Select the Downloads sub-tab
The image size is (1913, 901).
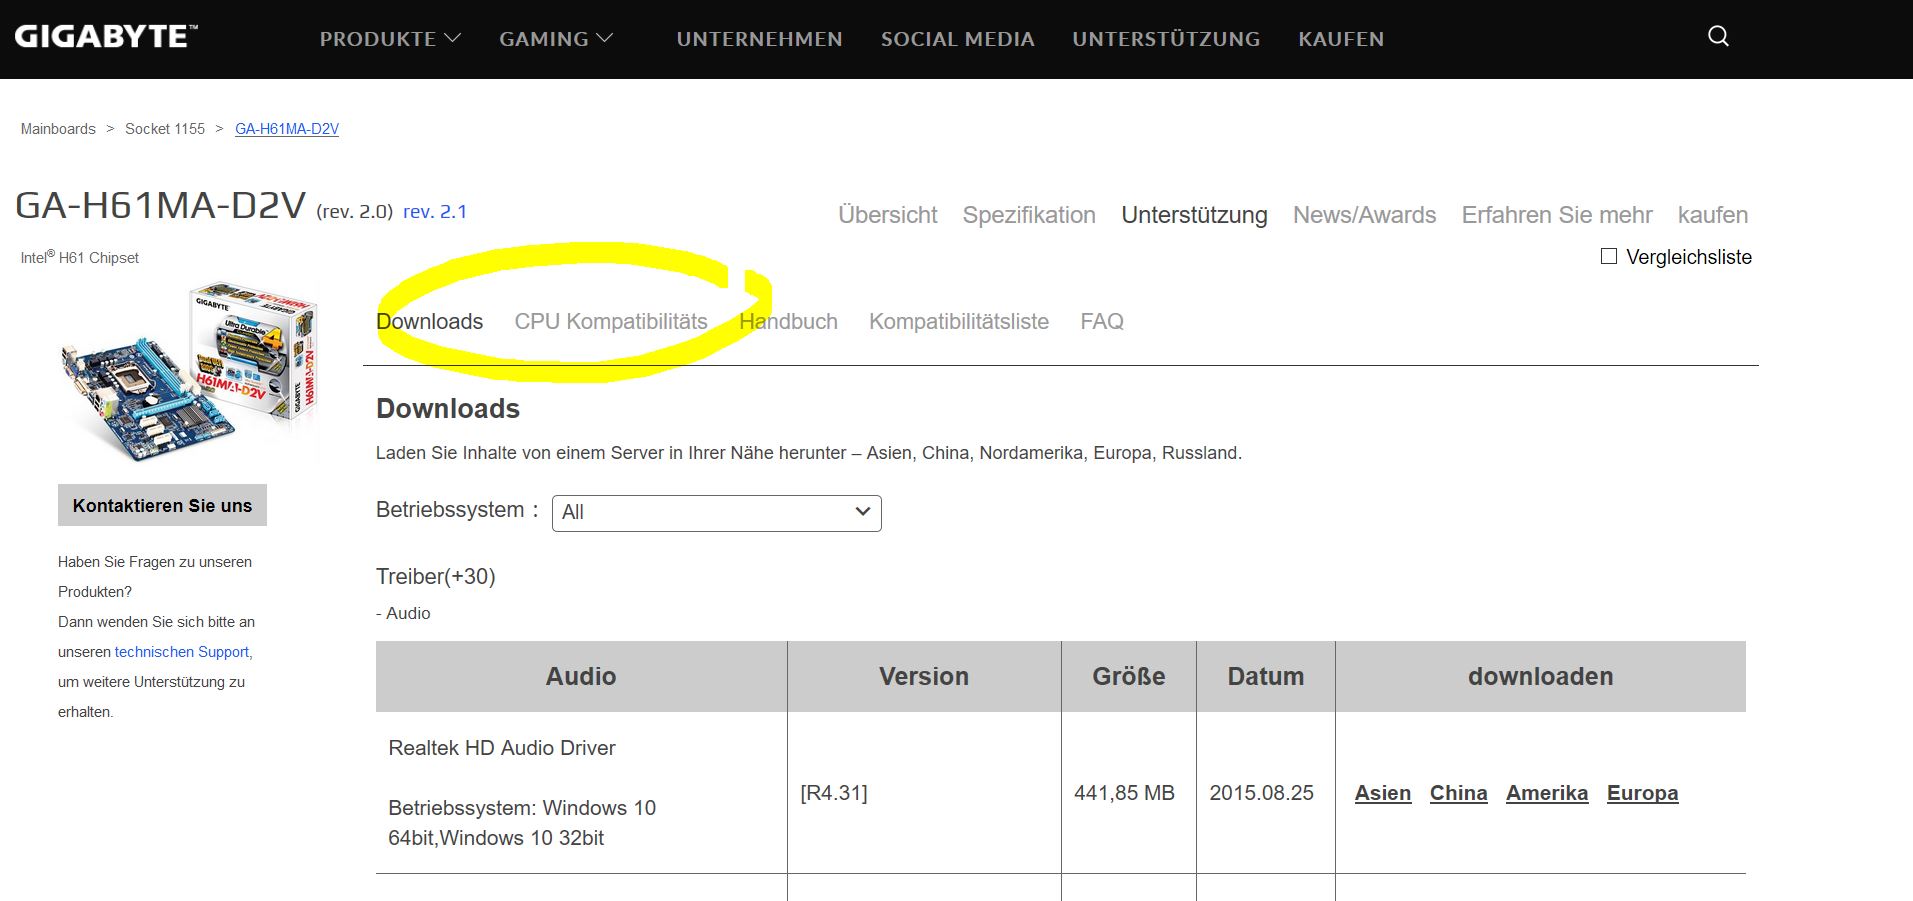point(429,321)
